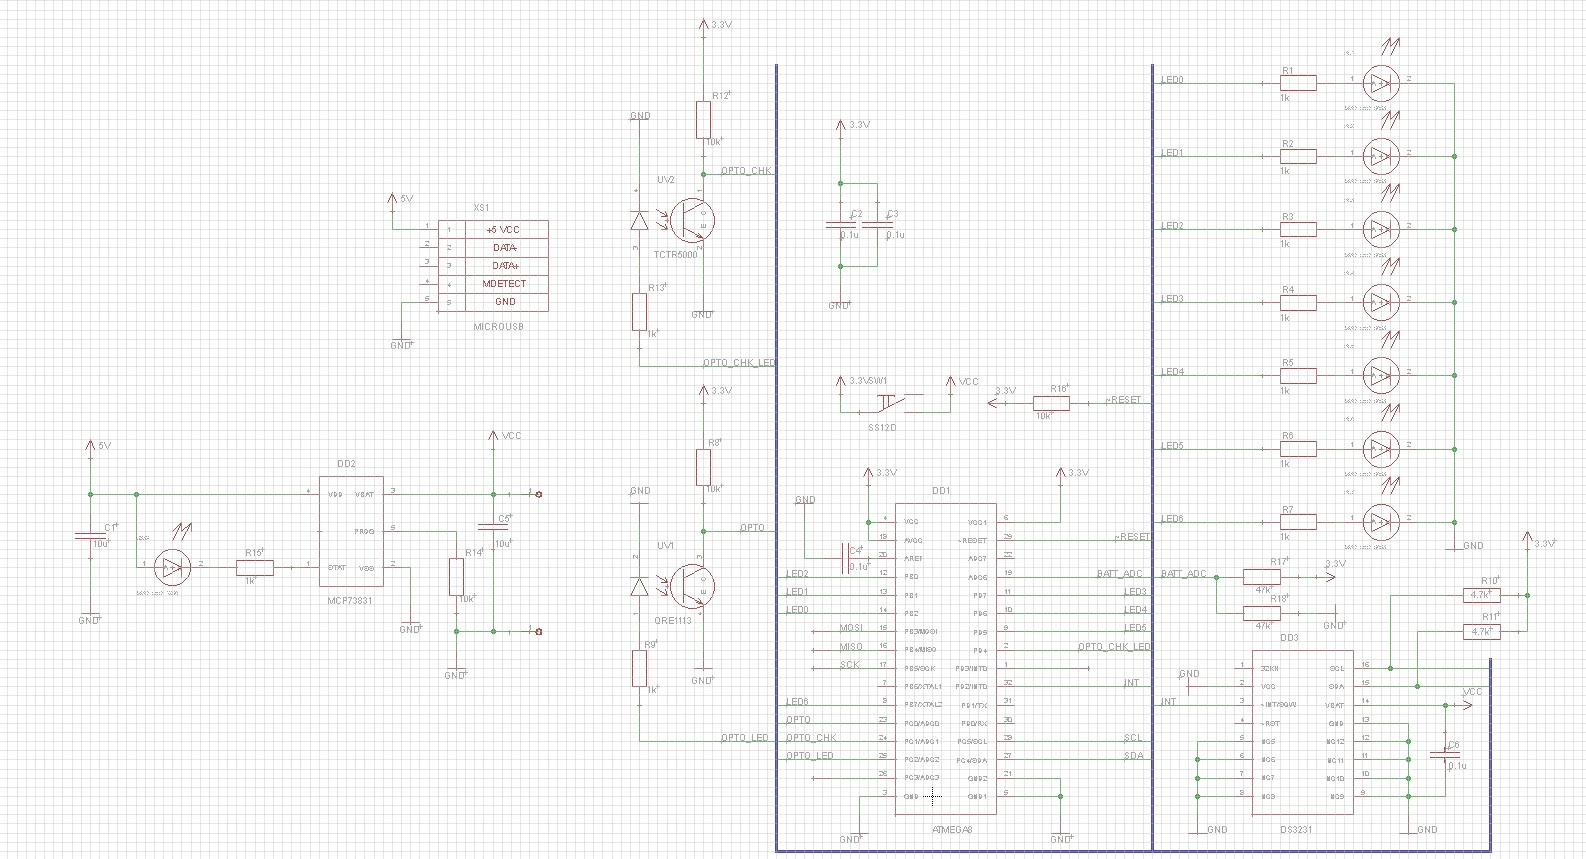Viewport: 1586px width, 859px height.
Task: Click the INT net label left of DS3231
Action: click(x=1168, y=702)
